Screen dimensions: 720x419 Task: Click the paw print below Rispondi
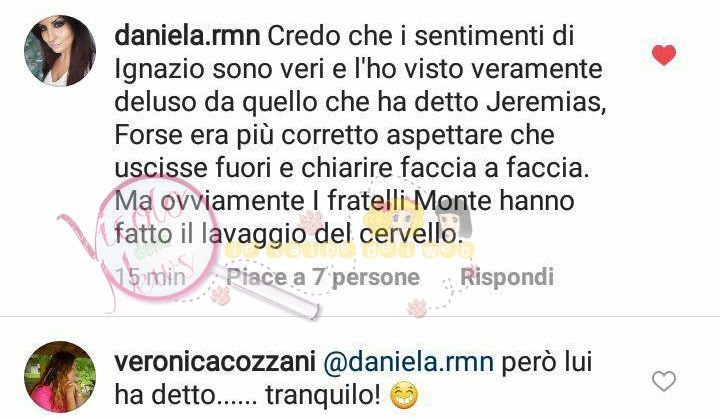tap(417, 308)
